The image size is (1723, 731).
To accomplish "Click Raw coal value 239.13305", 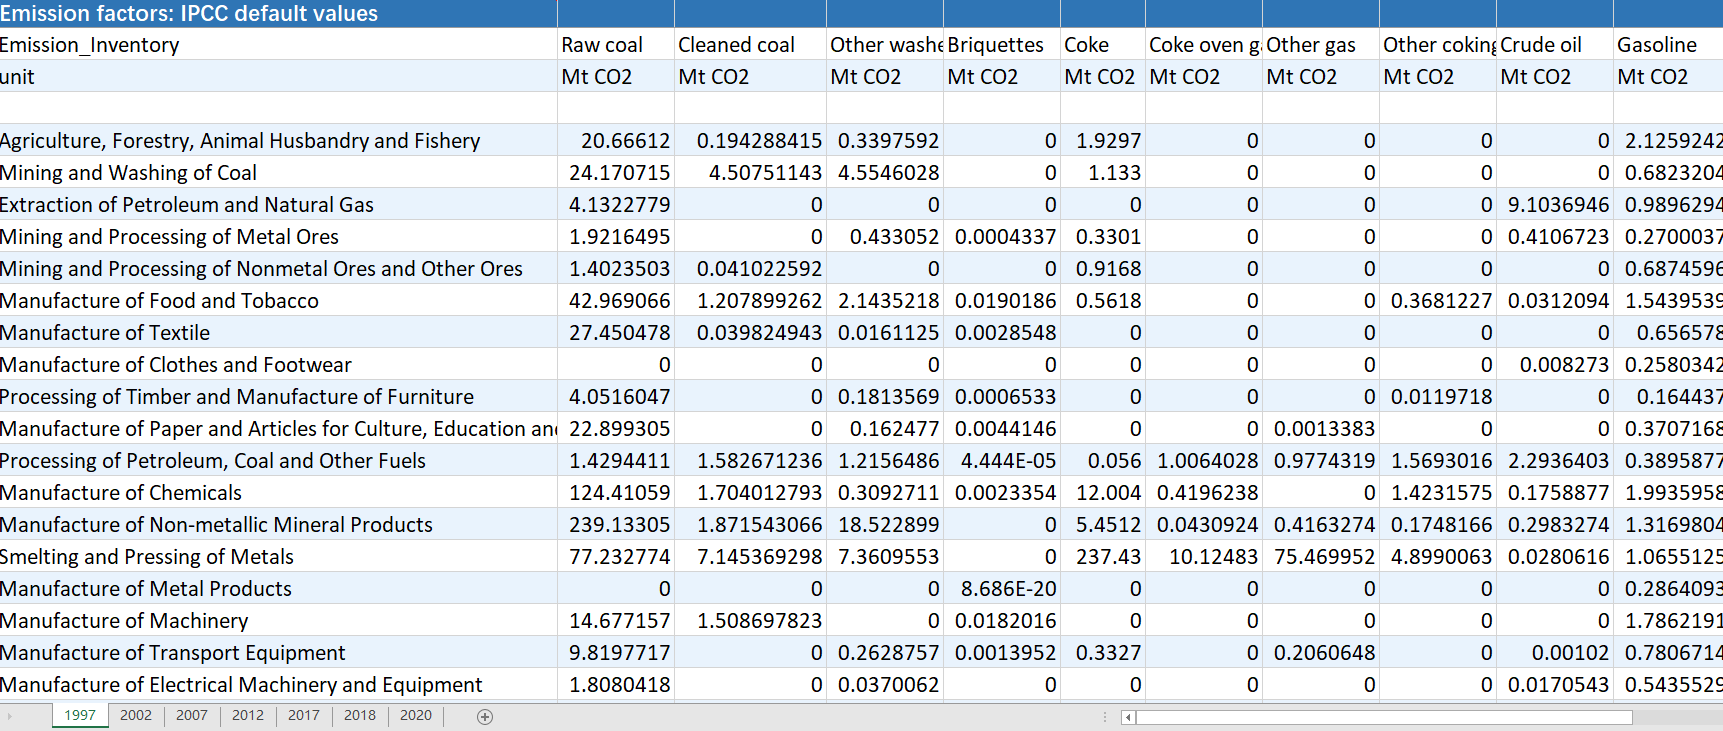I will [x=616, y=525].
